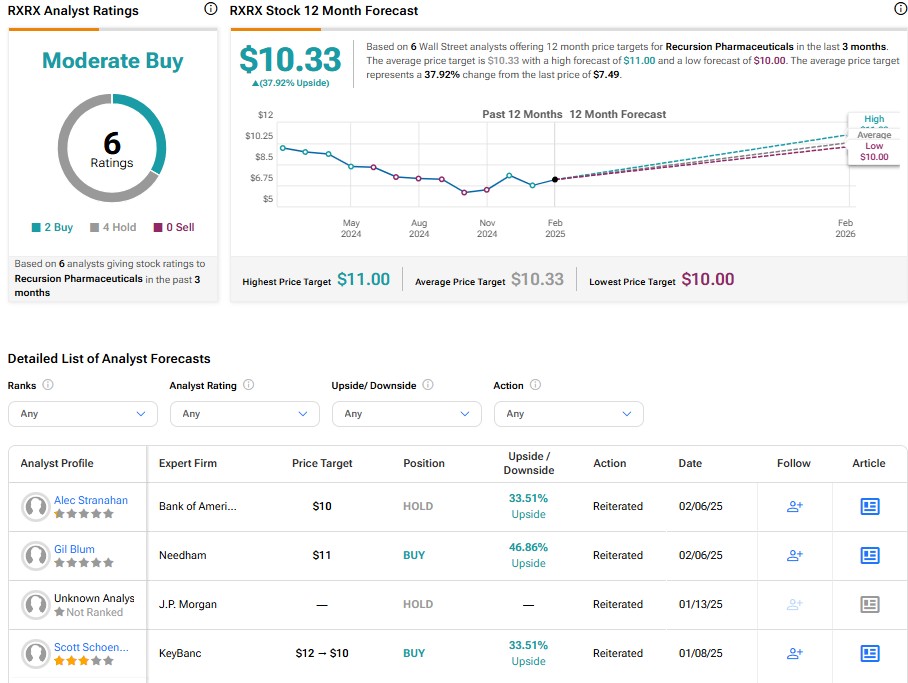
Task: Click info icon beside Upside/Downside filter
Action: coord(428,385)
